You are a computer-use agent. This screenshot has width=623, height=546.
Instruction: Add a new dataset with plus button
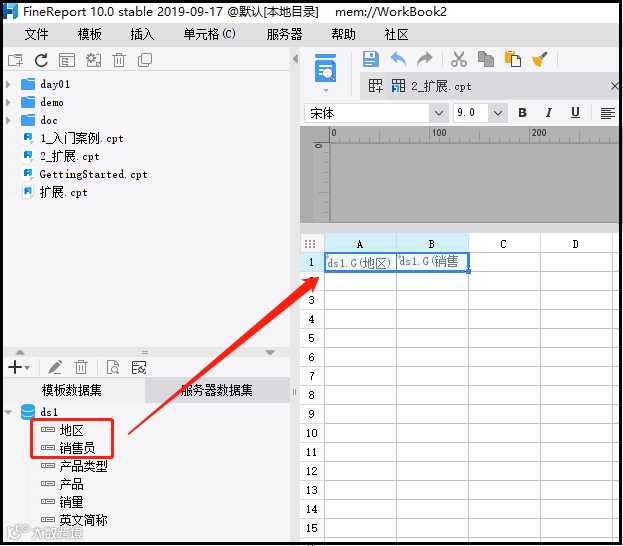pos(15,367)
